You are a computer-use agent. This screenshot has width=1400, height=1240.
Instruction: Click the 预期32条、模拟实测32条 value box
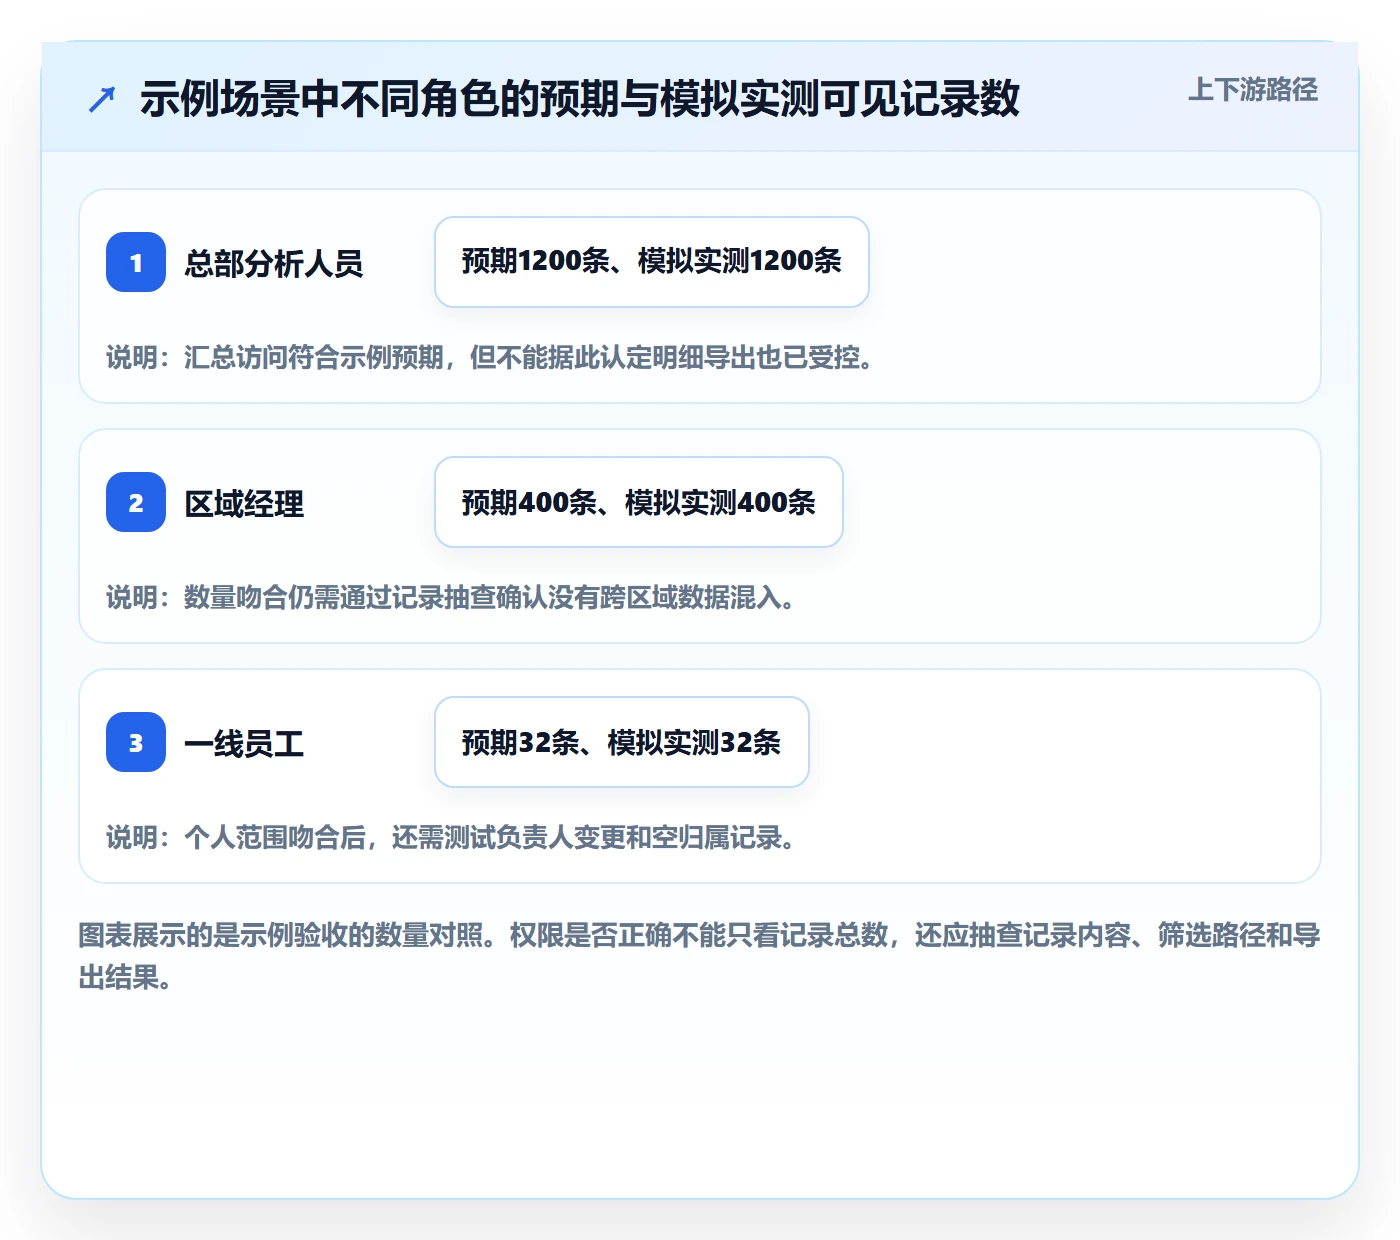pyautogui.click(x=622, y=742)
